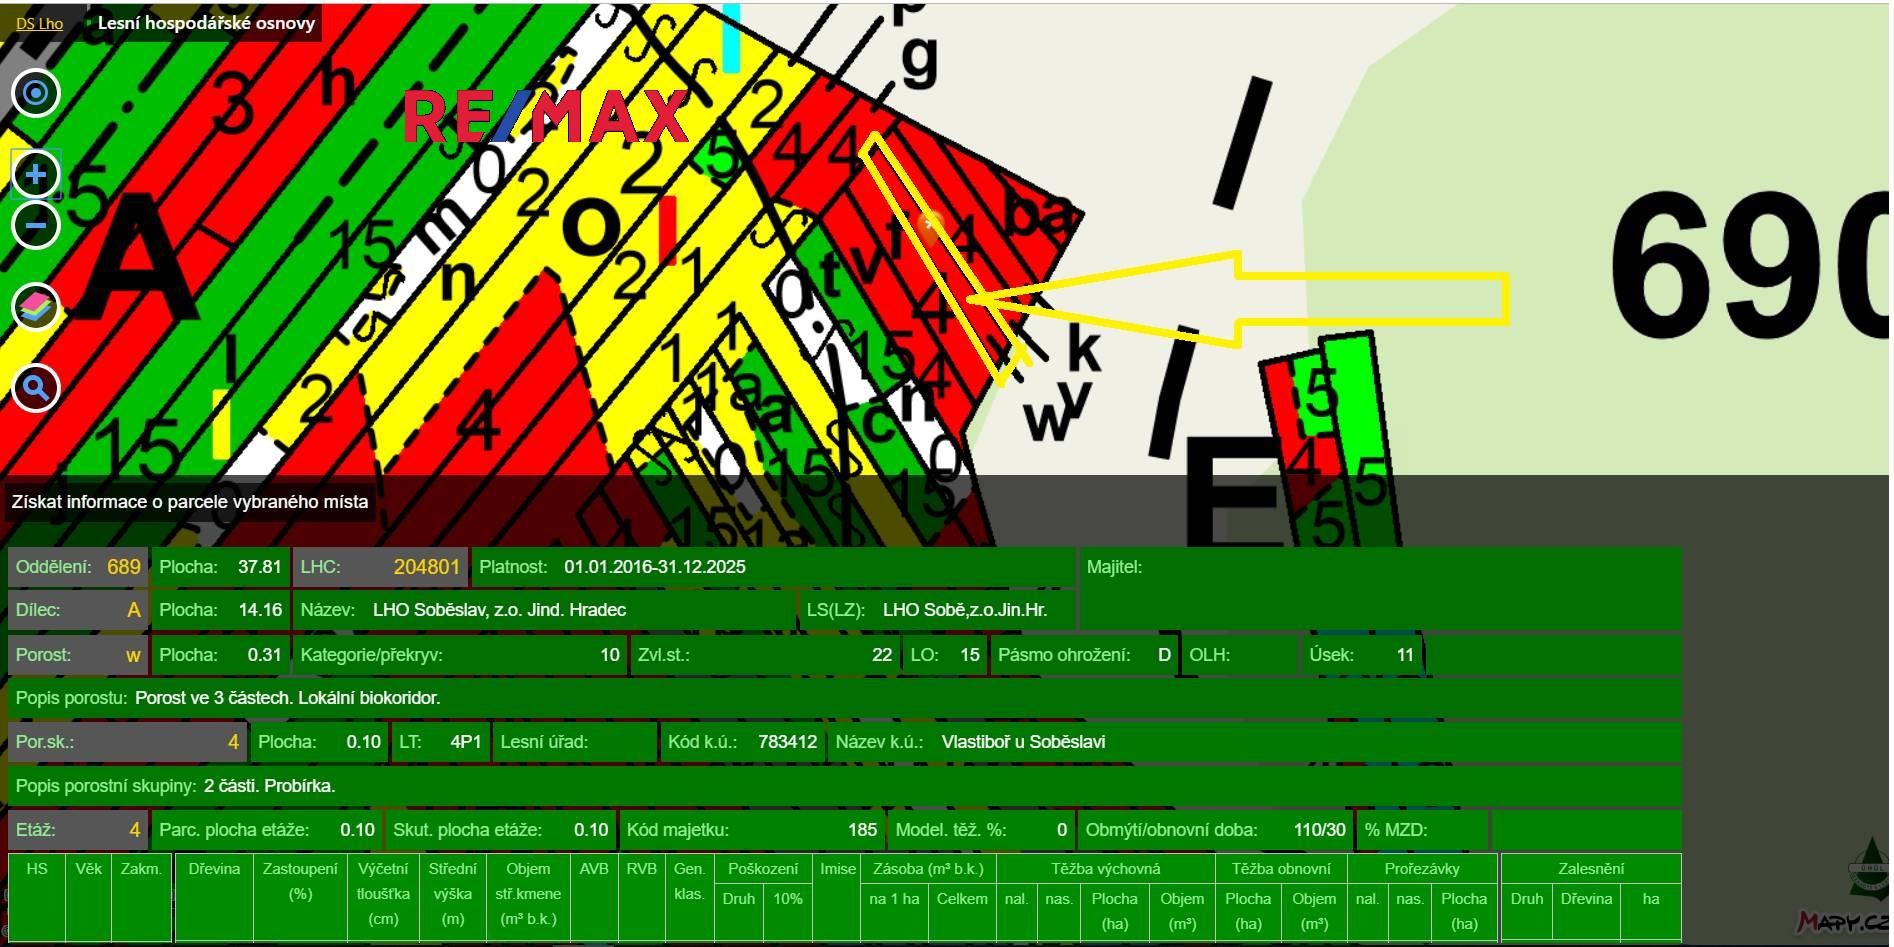Image resolution: width=1894 pixels, height=947 pixels.
Task: Open the magnifier search icon
Action: click(x=36, y=388)
